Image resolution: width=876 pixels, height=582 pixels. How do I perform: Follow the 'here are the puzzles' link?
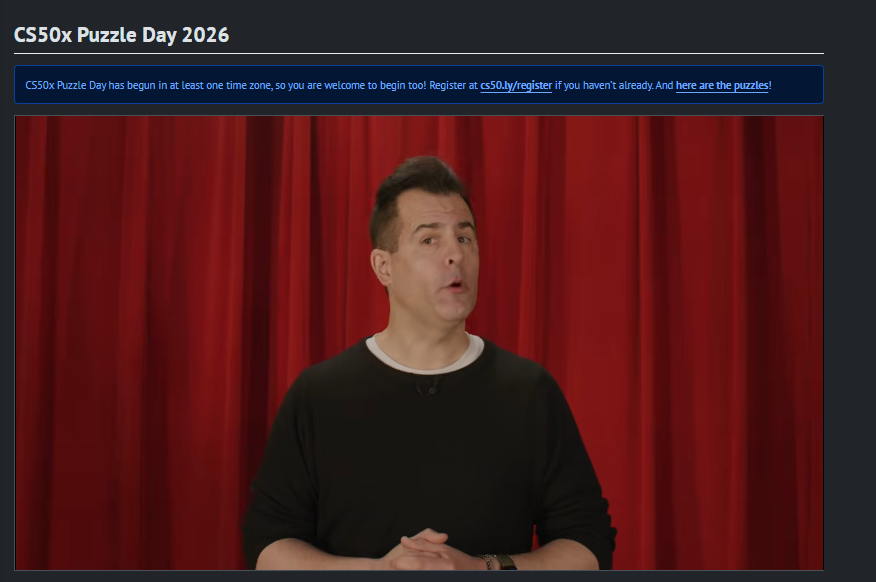click(x=722, y=85)
